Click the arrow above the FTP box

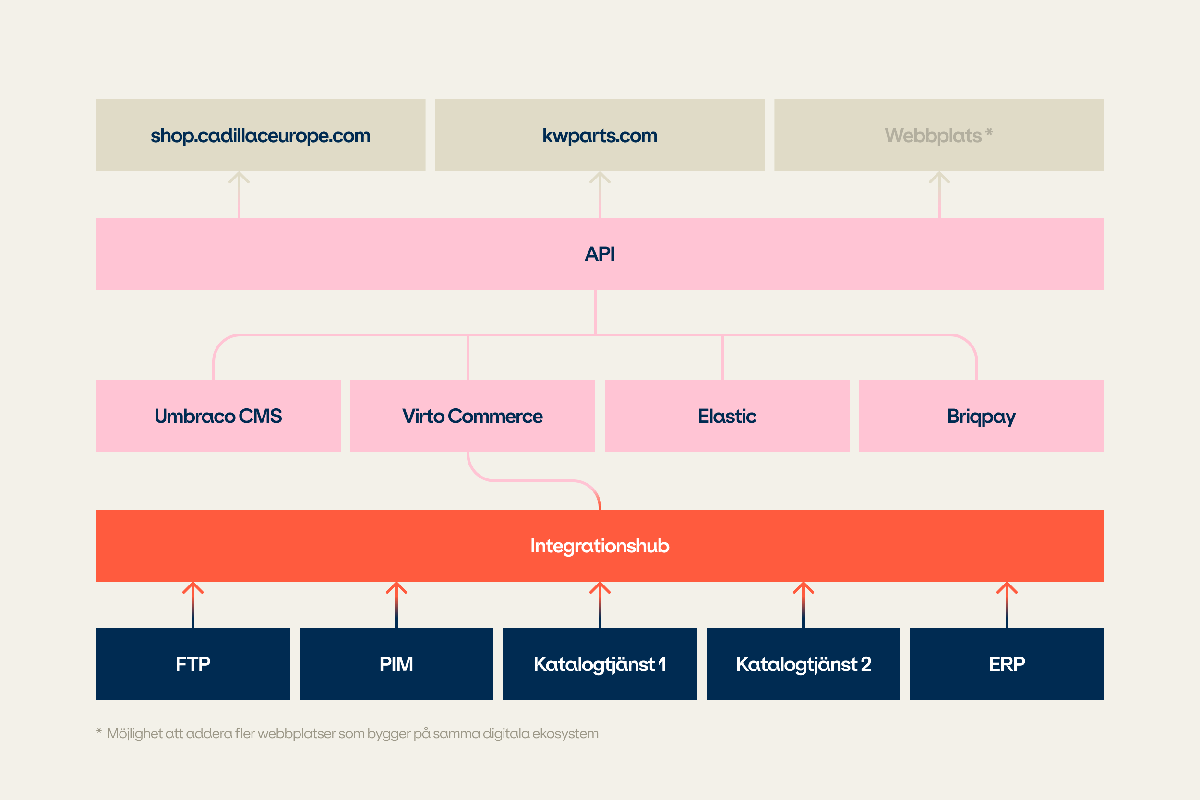click(x=193, y=603)
